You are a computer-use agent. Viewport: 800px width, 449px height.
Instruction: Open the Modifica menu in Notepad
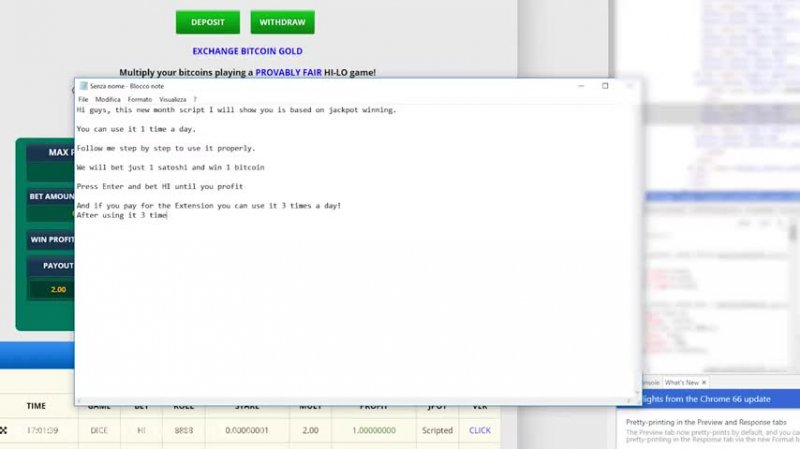(108, 100)
